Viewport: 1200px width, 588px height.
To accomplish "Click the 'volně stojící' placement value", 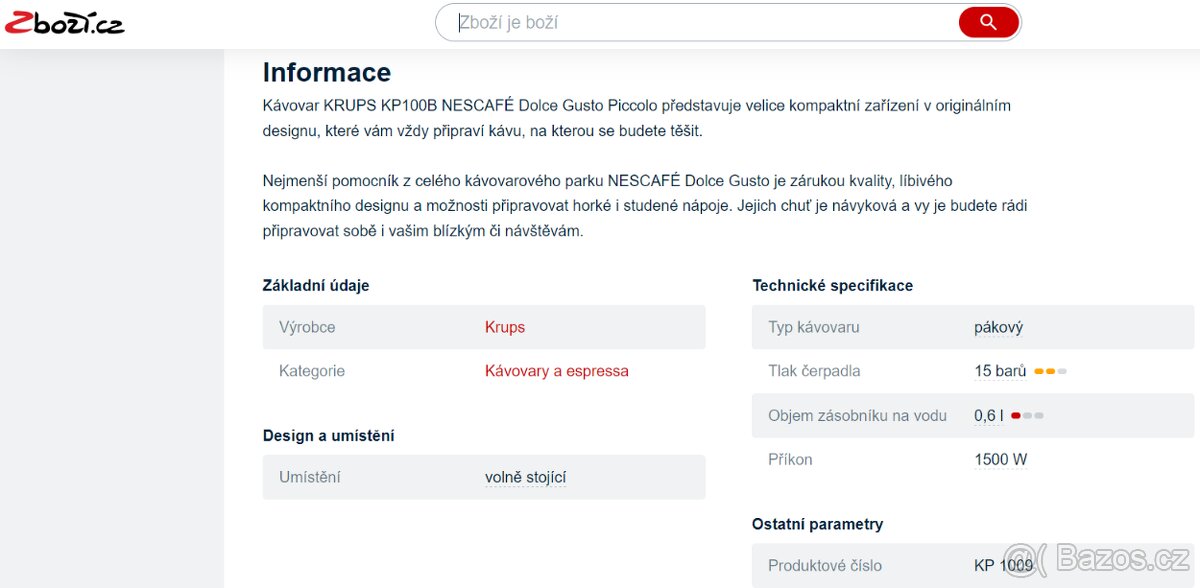I will [526, 477].
